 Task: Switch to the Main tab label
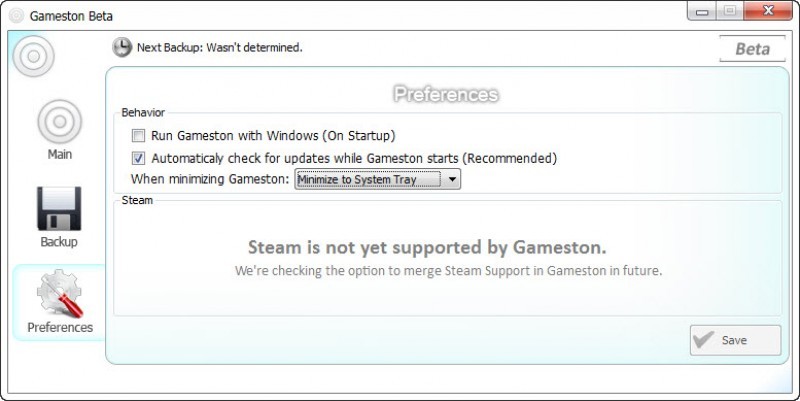[60, 154]
